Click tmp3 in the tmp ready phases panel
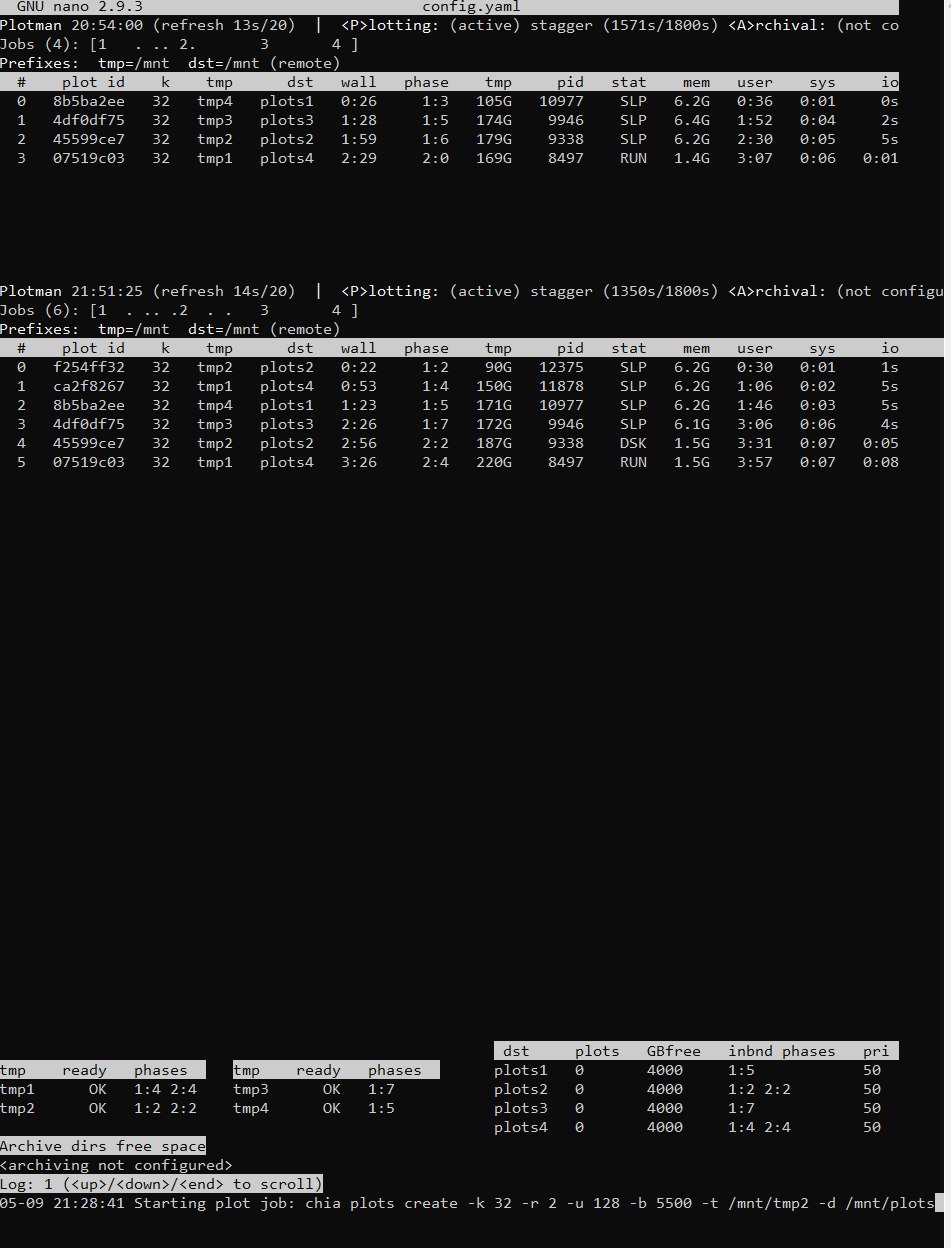The image size is (951, 1248). click(x=251, y=1089)
